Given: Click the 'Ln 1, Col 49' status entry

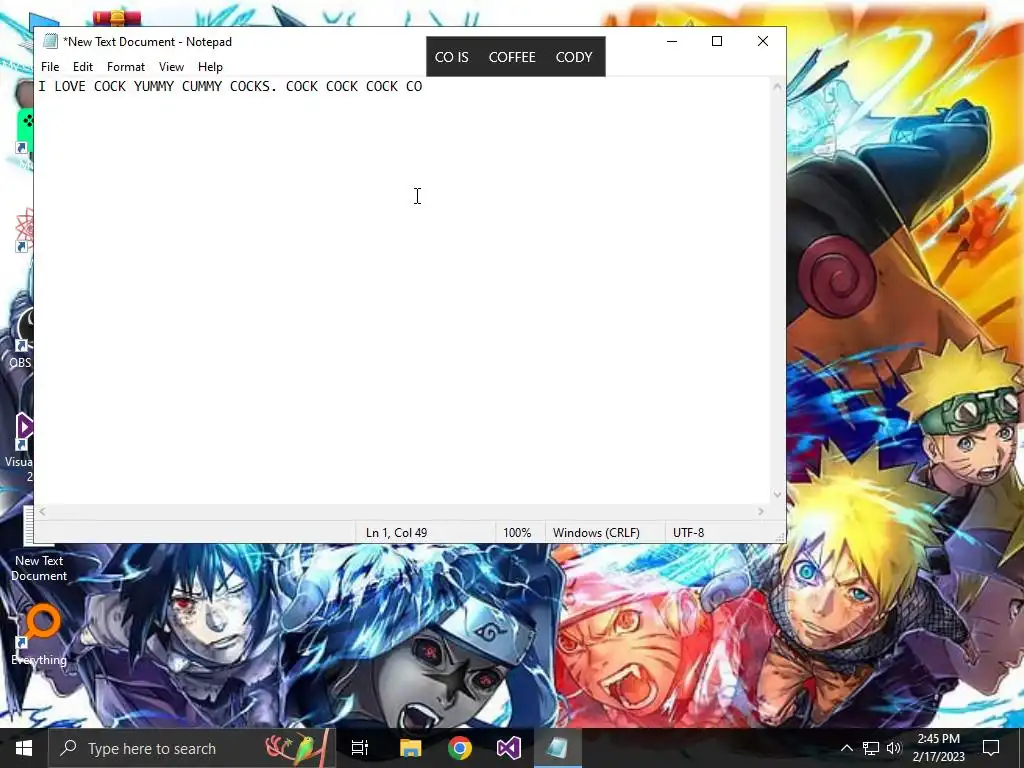Looking at the screenshot, I should pos(396,533).
